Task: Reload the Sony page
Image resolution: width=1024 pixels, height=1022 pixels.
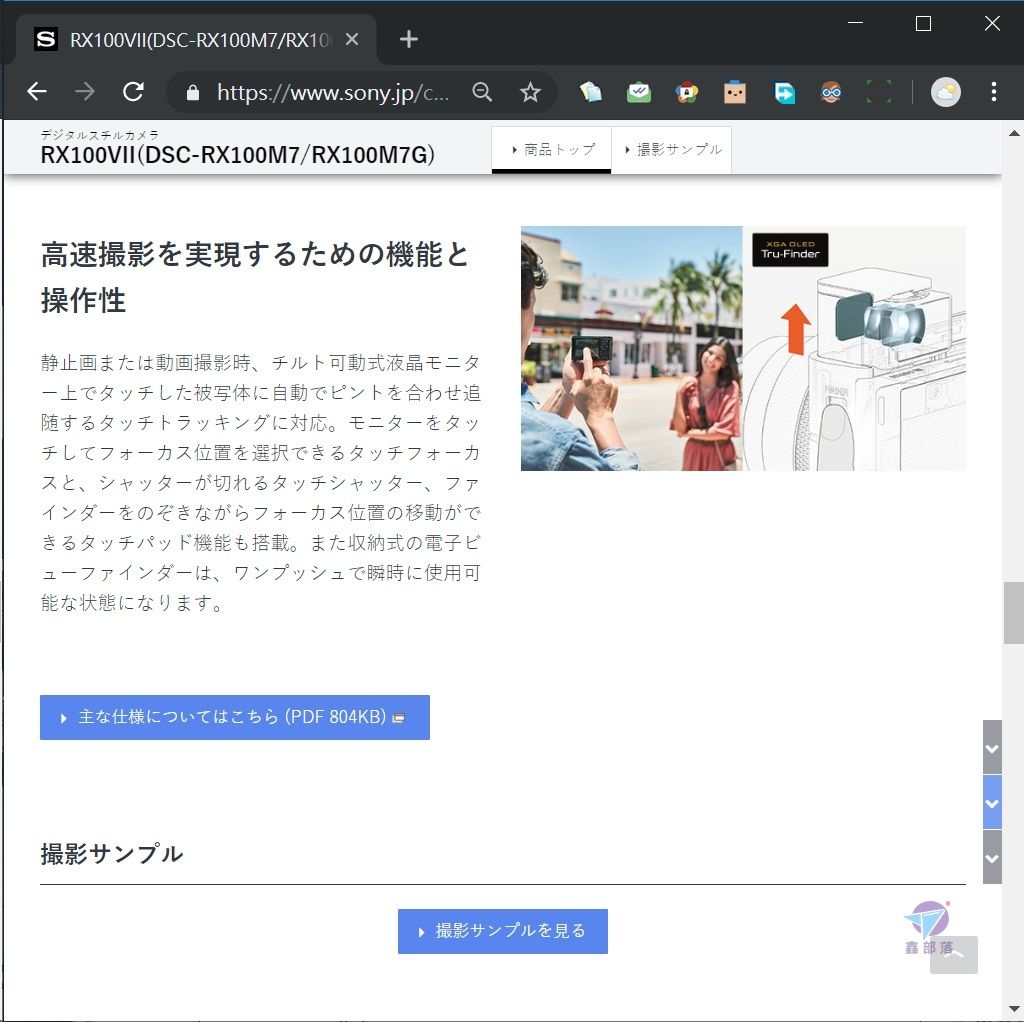Action: 134,91
